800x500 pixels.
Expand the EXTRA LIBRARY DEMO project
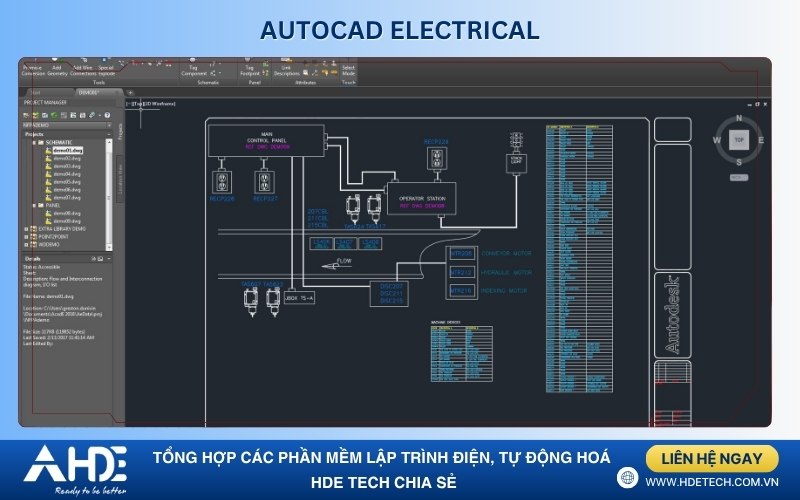click(x=26, y=229)
